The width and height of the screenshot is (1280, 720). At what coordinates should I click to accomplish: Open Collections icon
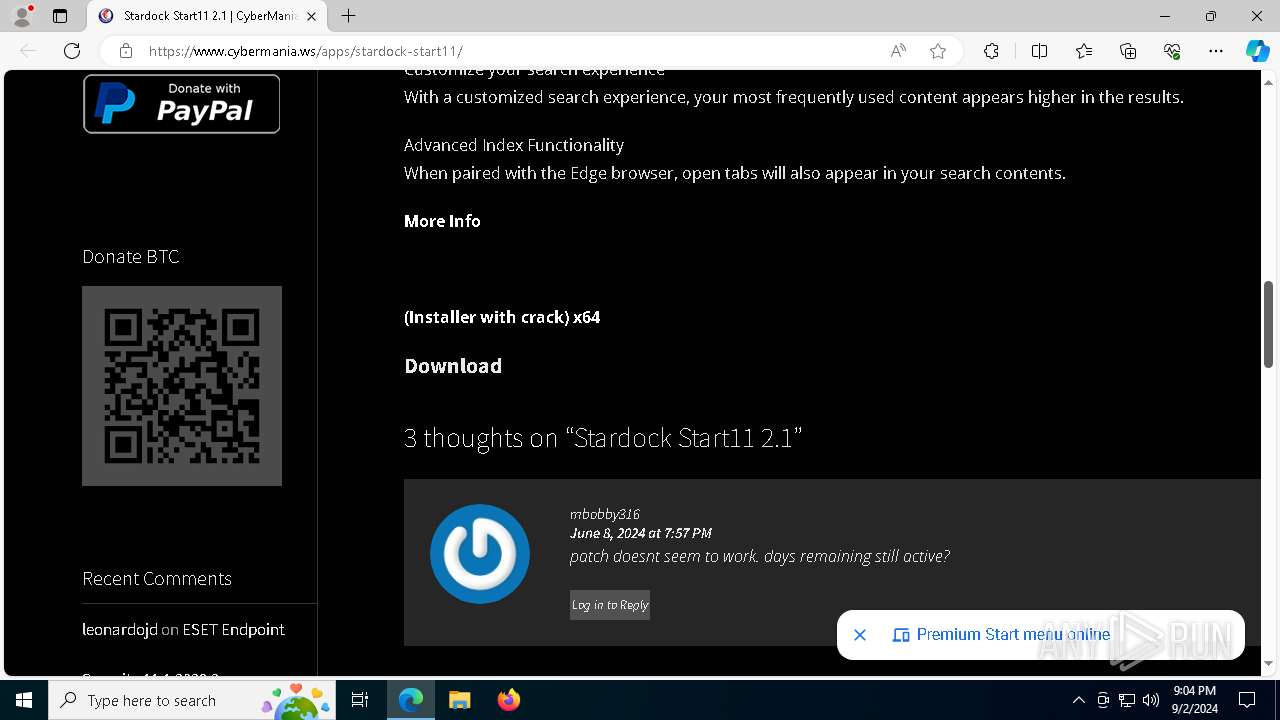[x=1128, y=51]
